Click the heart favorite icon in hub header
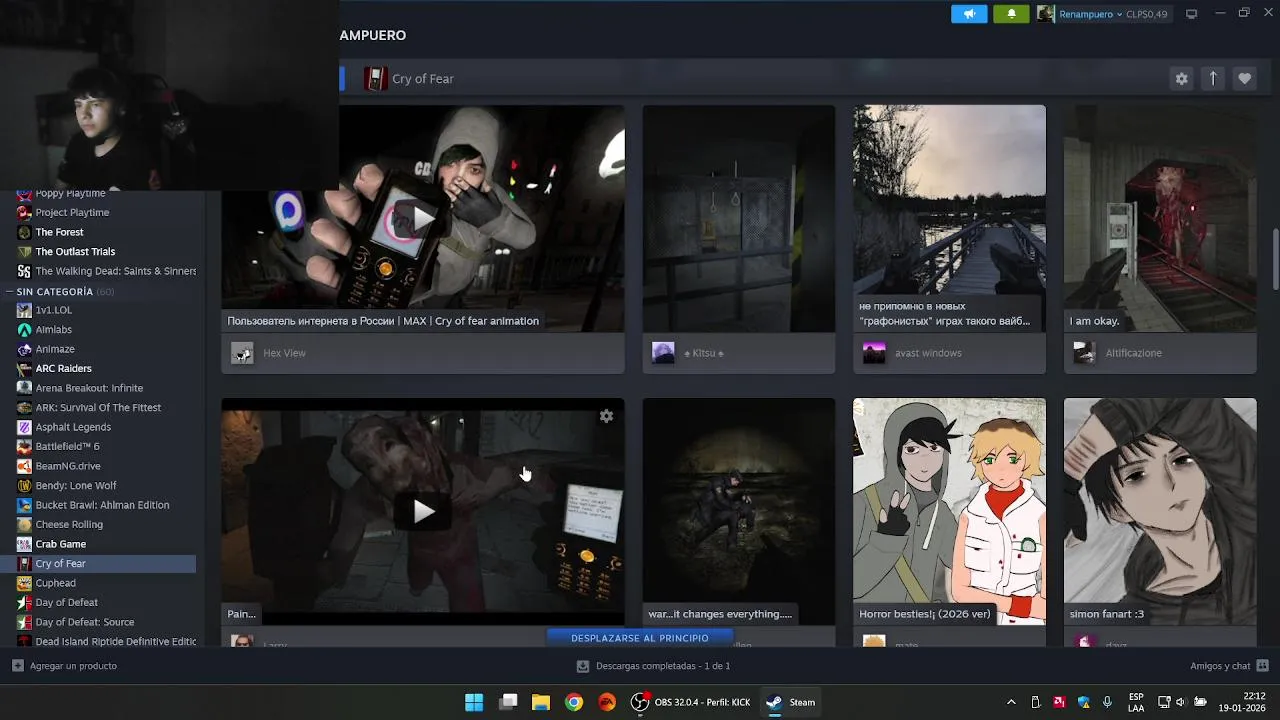 click(x=1244, y=78)
